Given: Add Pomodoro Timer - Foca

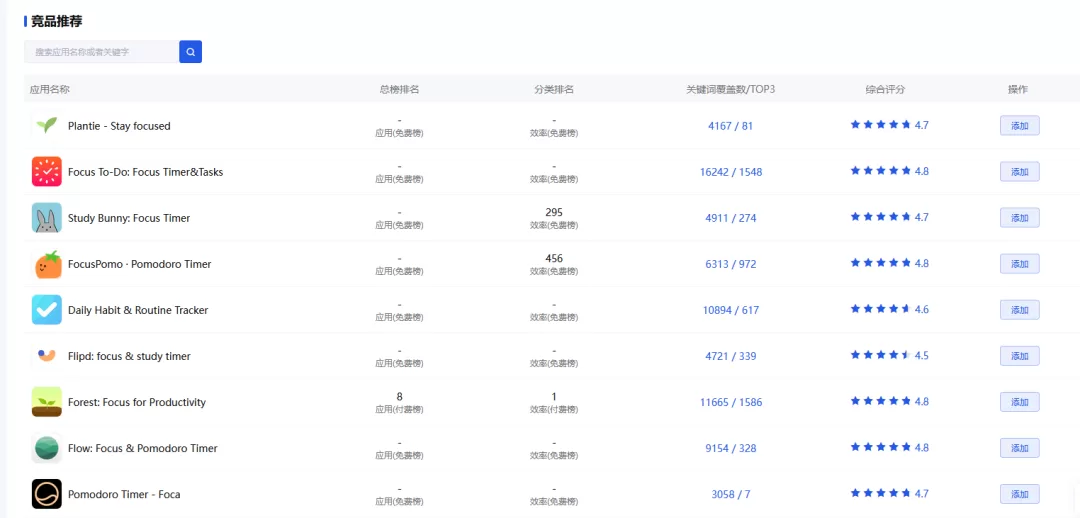Looking at the screenshot, I should (x=1019, y=495).
